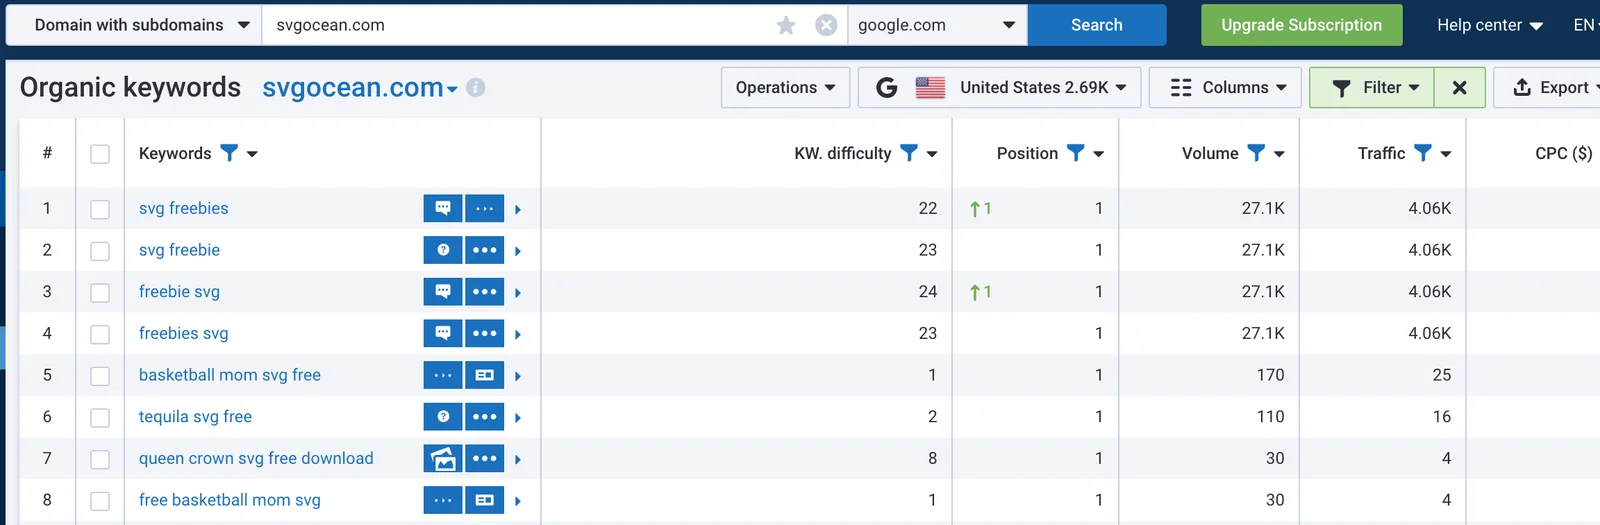This screenshot has height=525, width=1600.
Task: Open the Keywords column sort arrow
Action: point(252,154)
